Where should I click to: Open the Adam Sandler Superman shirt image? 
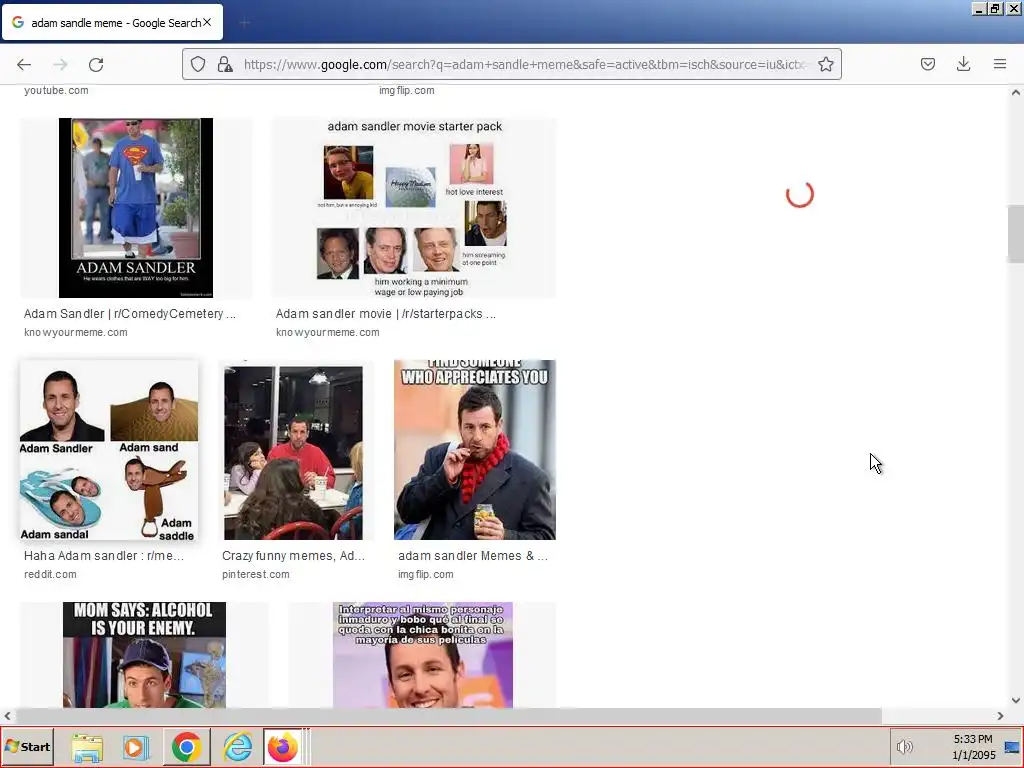pos(136,208)
